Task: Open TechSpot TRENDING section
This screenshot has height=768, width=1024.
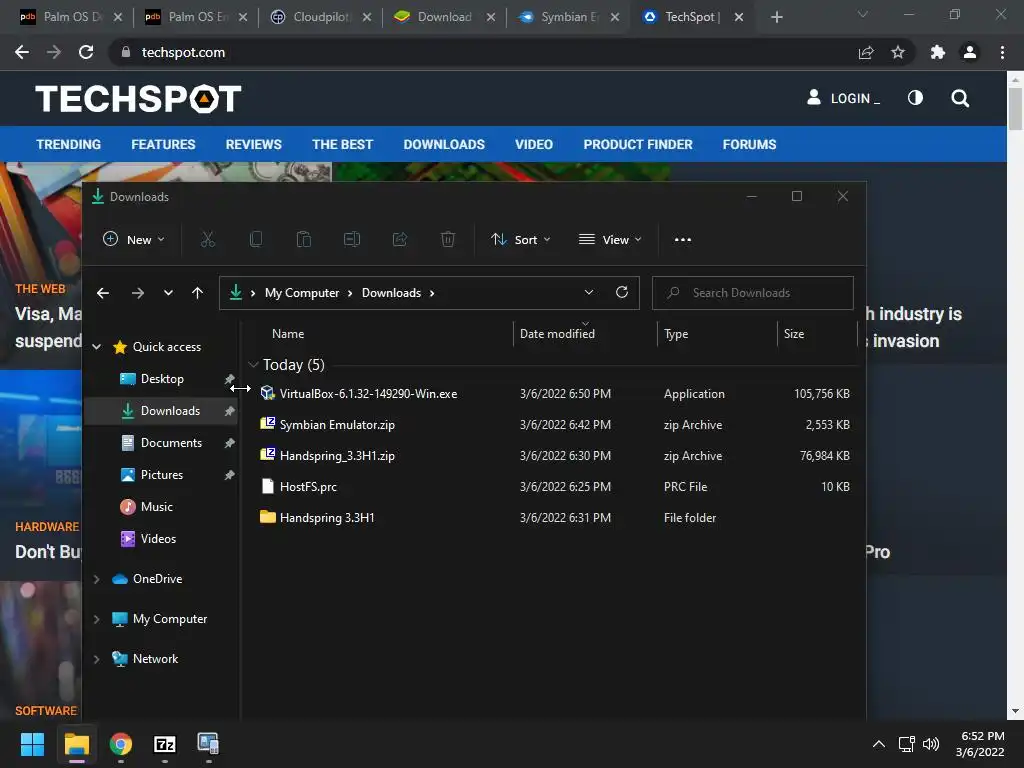Action: point(69,144)
